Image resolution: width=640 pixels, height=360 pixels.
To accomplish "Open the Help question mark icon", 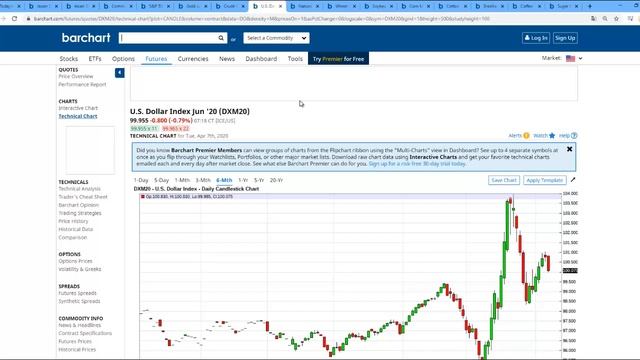I will coord(574,136).
